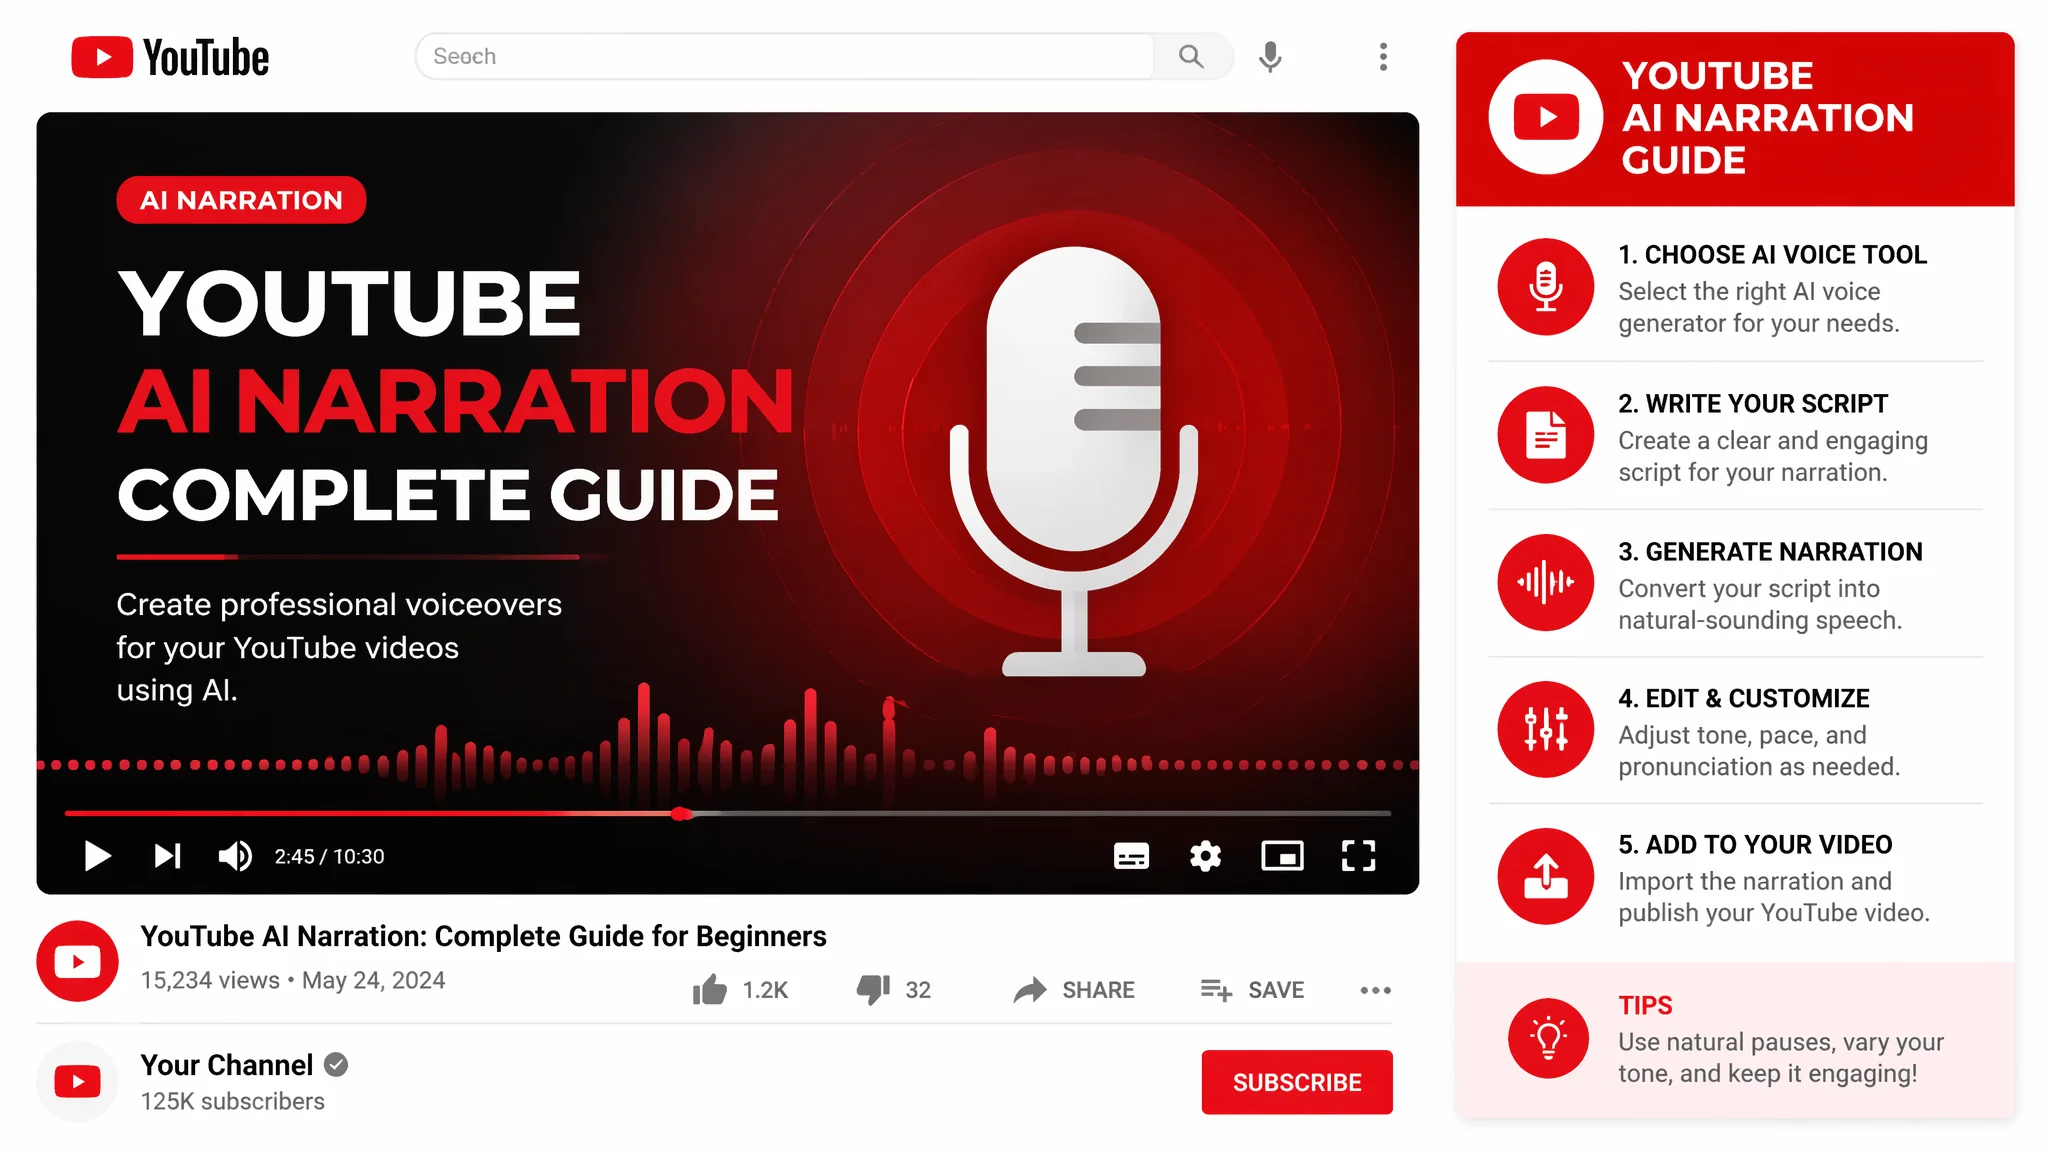Select step 1. CHOOSE AI VOICE TOOL heading
The image size is (2048, 1152).
[x=1772, y=255]
